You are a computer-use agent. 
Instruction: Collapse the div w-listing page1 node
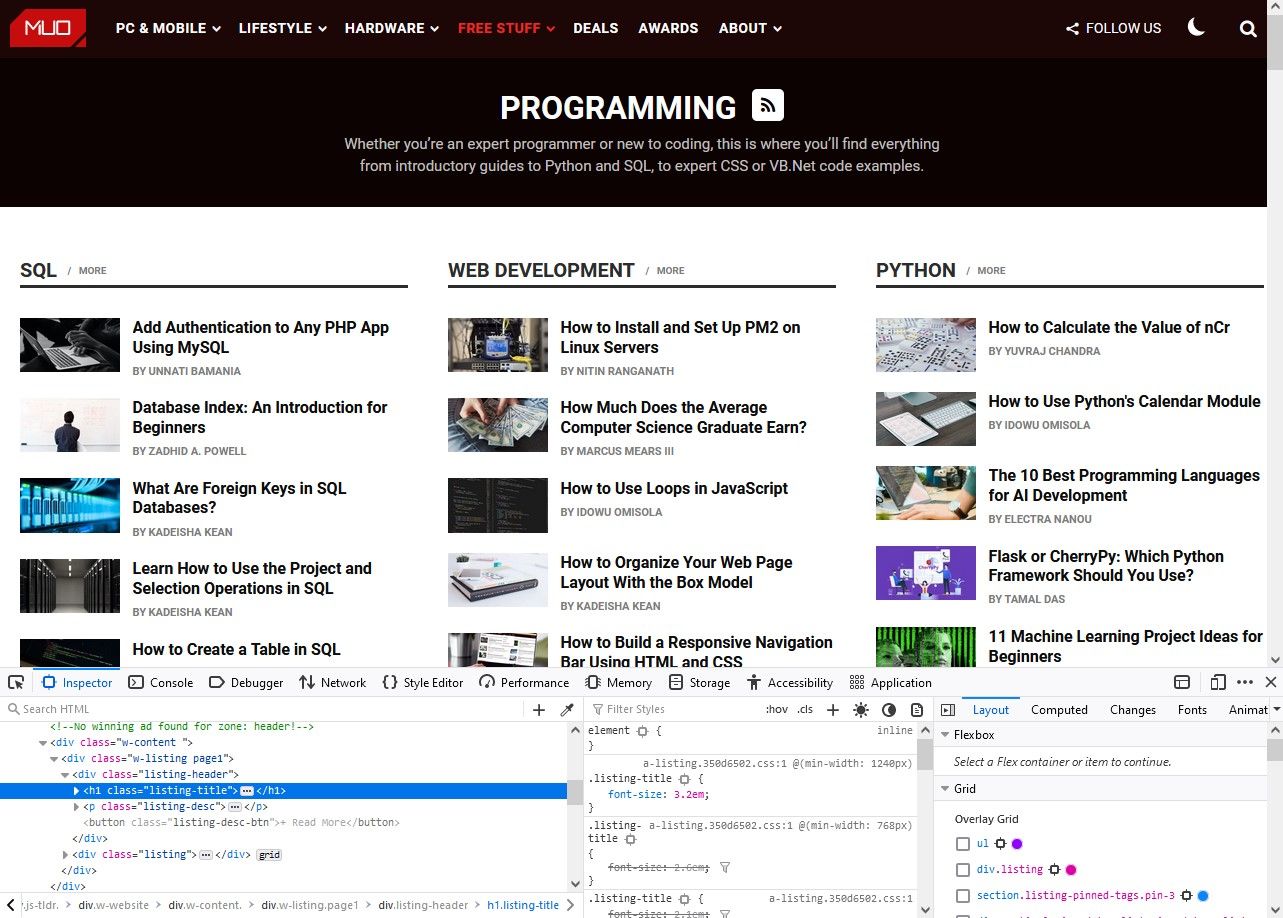(54, 759)
